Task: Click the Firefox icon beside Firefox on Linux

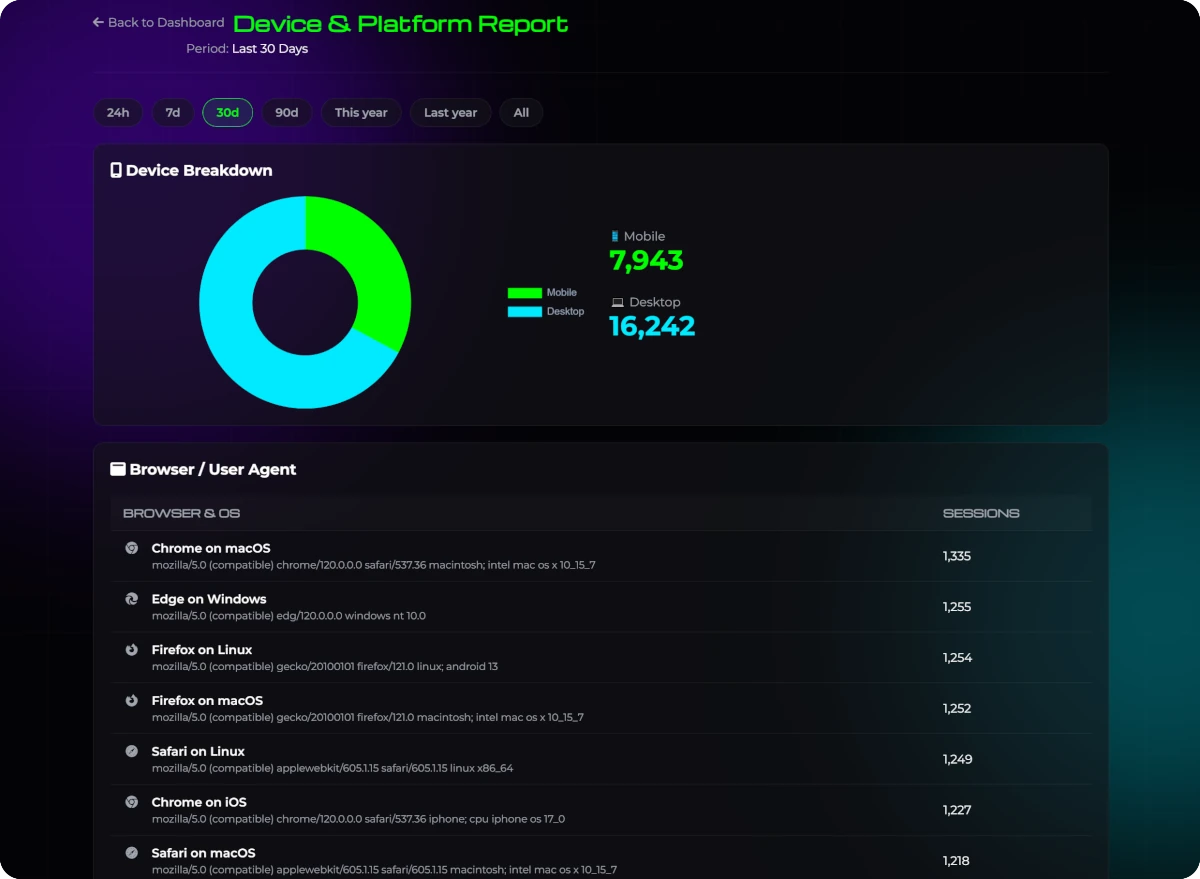Action: (132, 649)
